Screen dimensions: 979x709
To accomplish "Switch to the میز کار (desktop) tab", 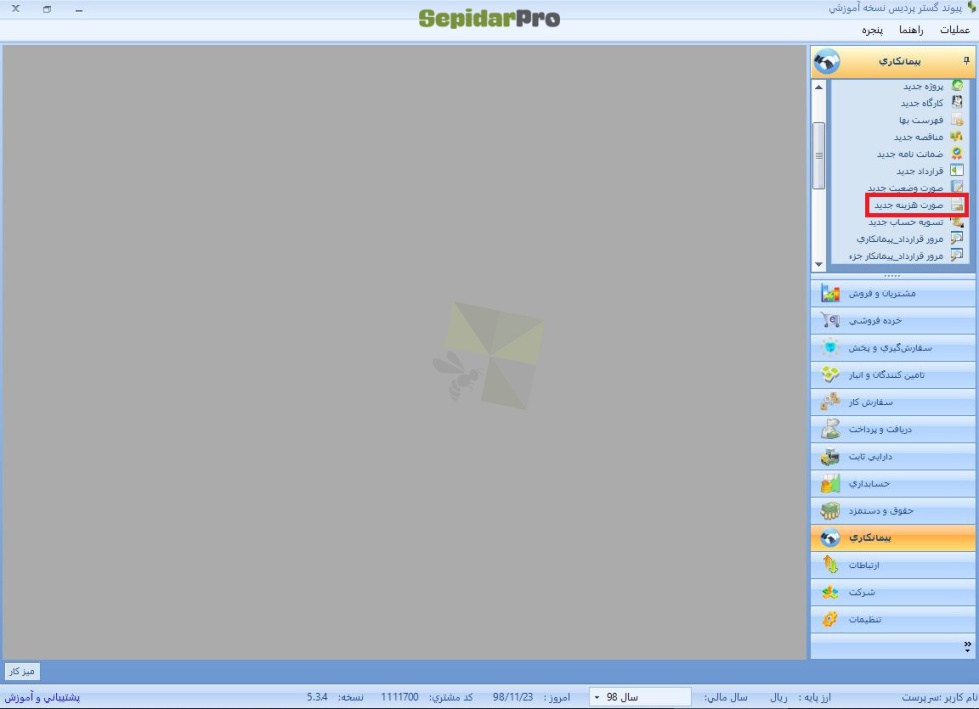I will 22,672.
